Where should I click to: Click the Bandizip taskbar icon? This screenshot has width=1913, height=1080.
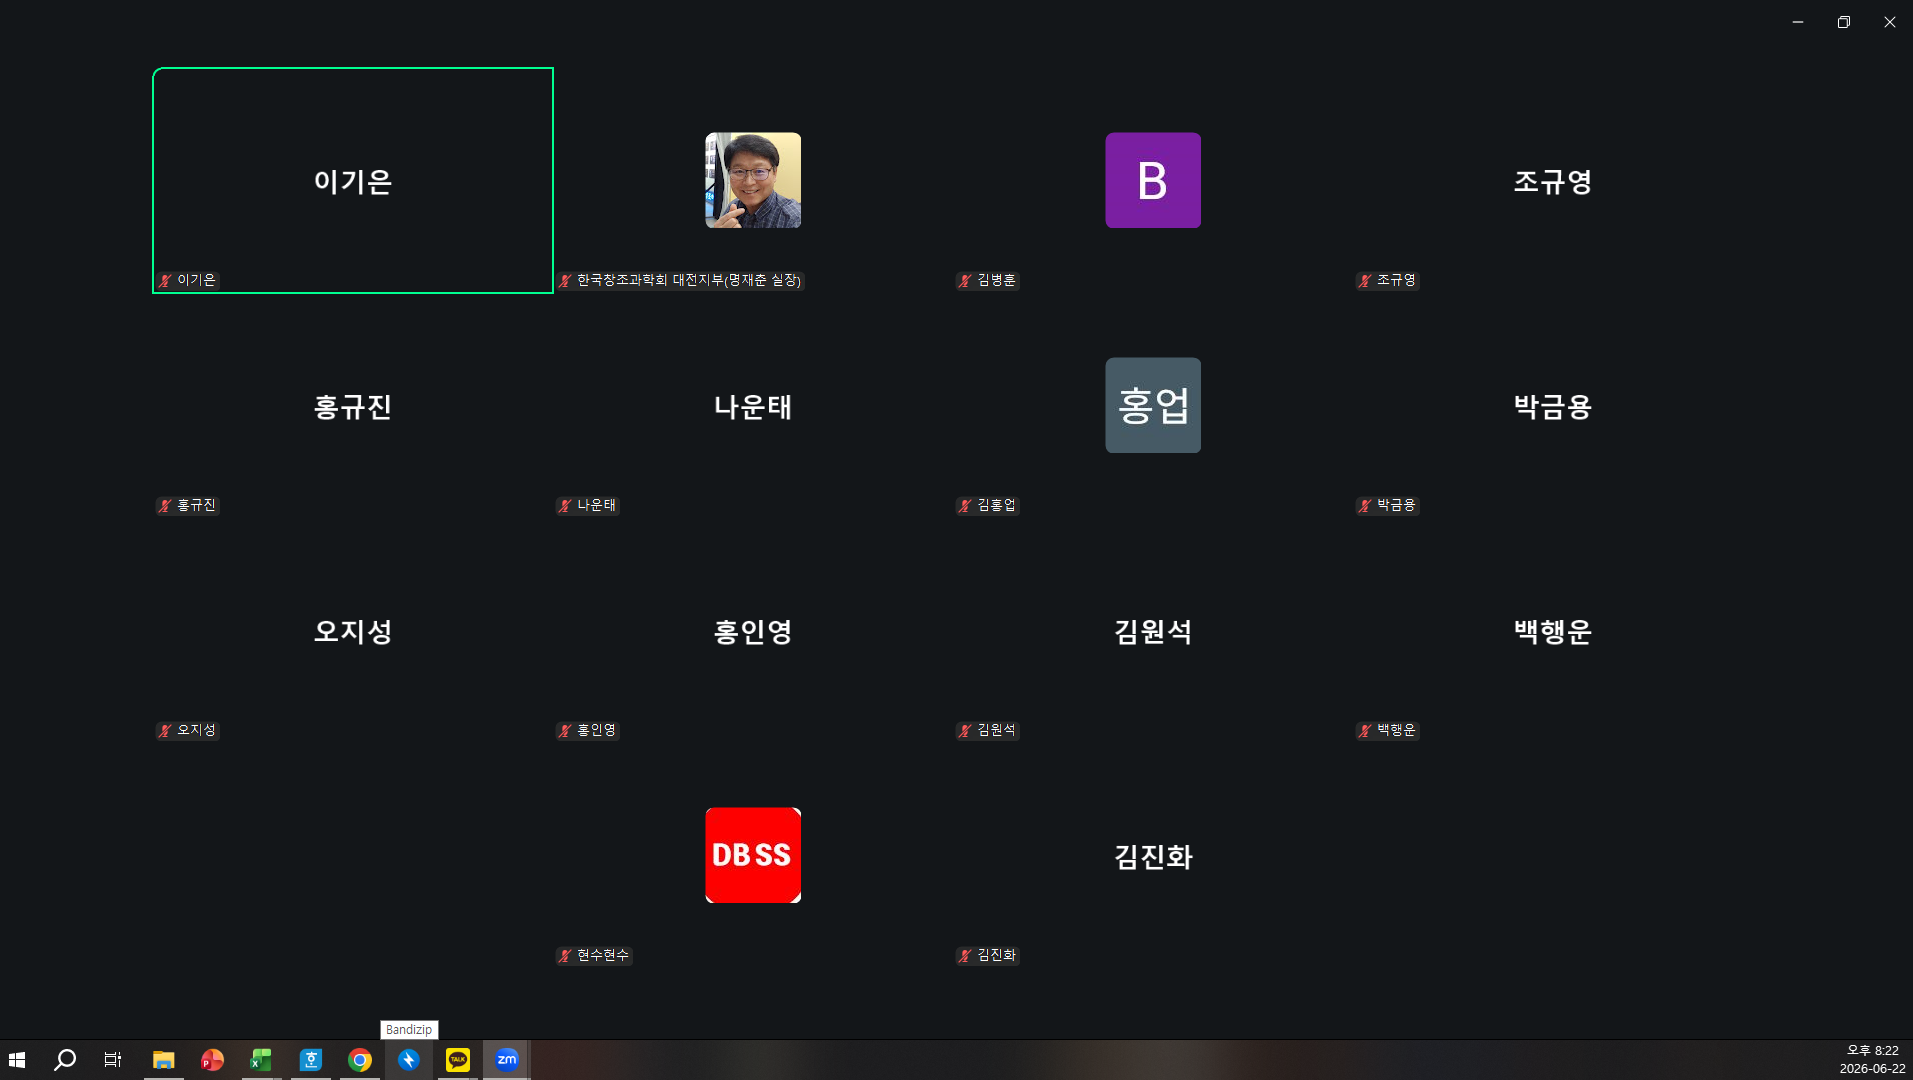click(x=409, y=1060)
